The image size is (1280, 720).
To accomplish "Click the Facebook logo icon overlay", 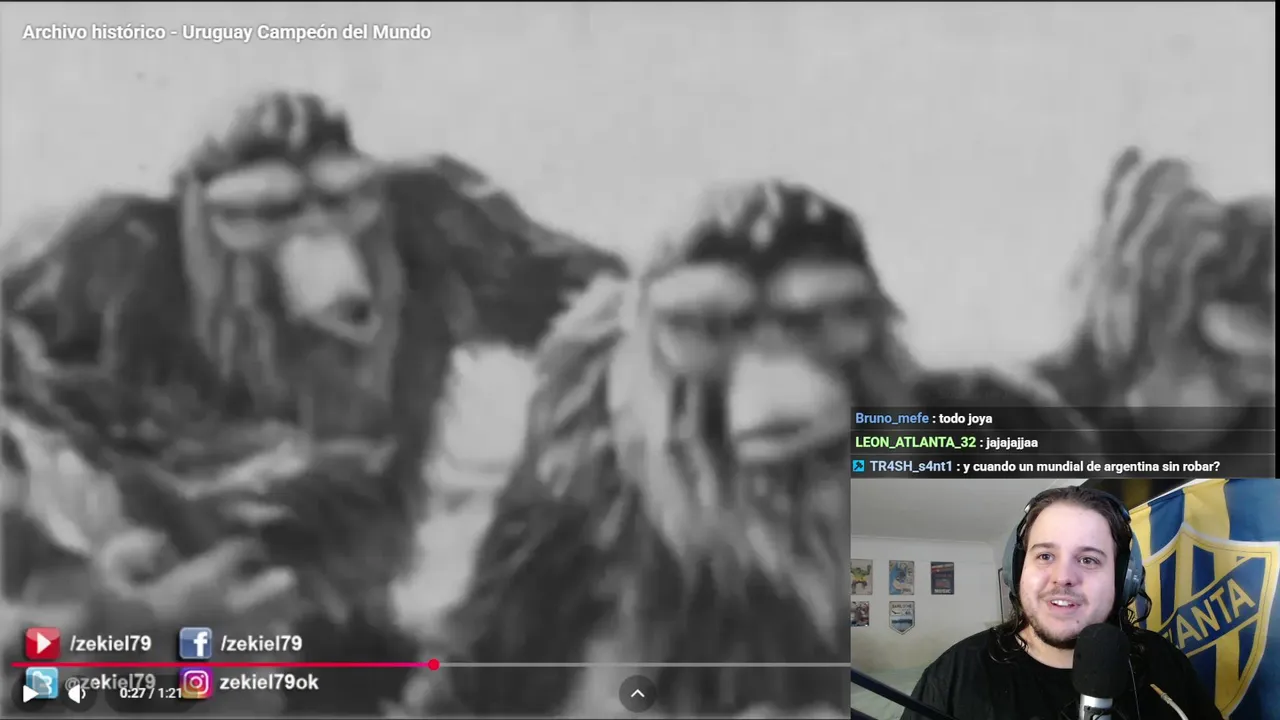I will click(x=195, y=643).
